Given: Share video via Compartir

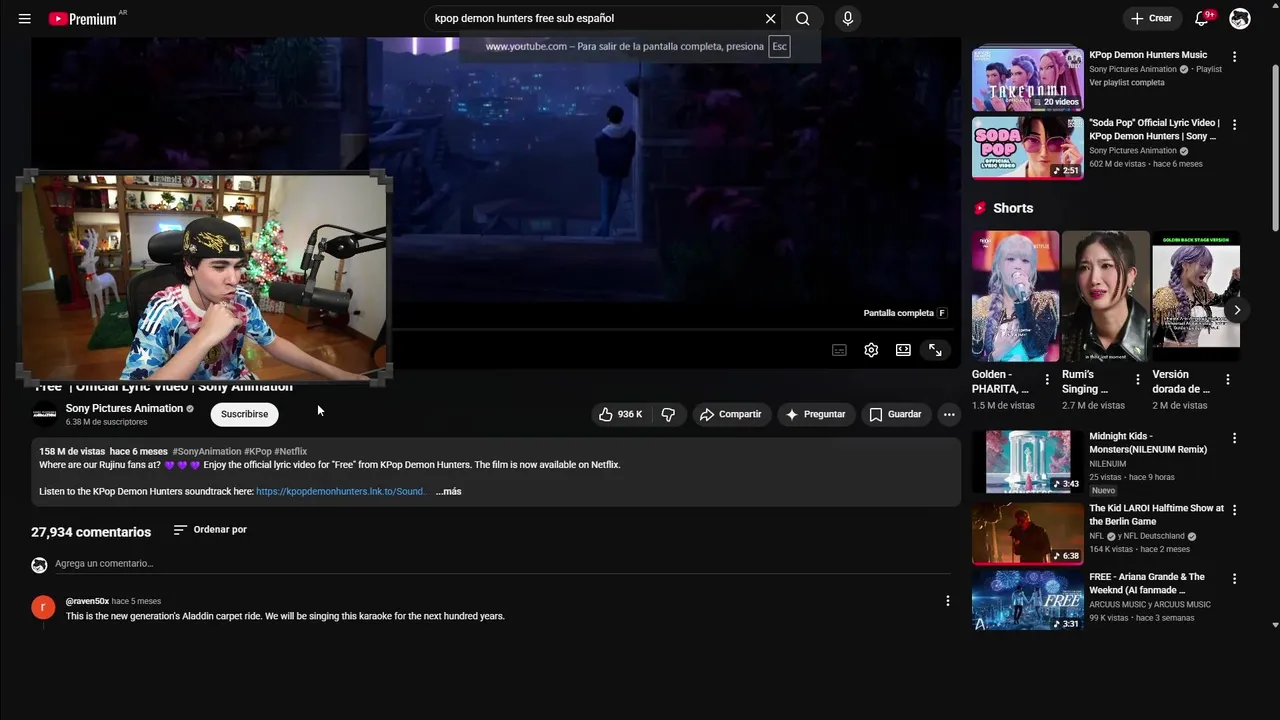Looking at the screenshot, I should pyautogui.click(x=731, y=414).
